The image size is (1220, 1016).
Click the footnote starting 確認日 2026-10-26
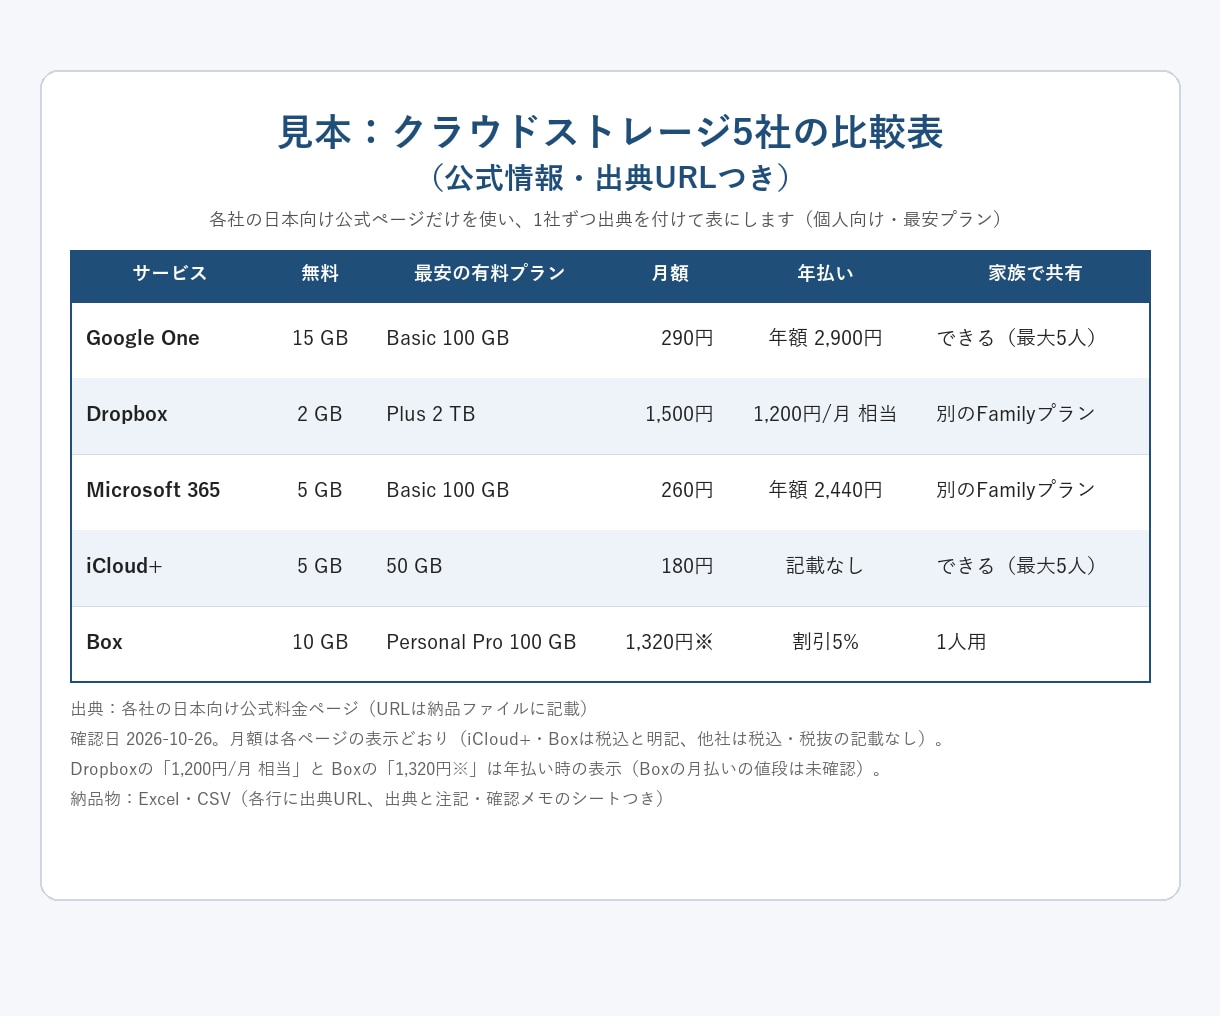point(508,739)
